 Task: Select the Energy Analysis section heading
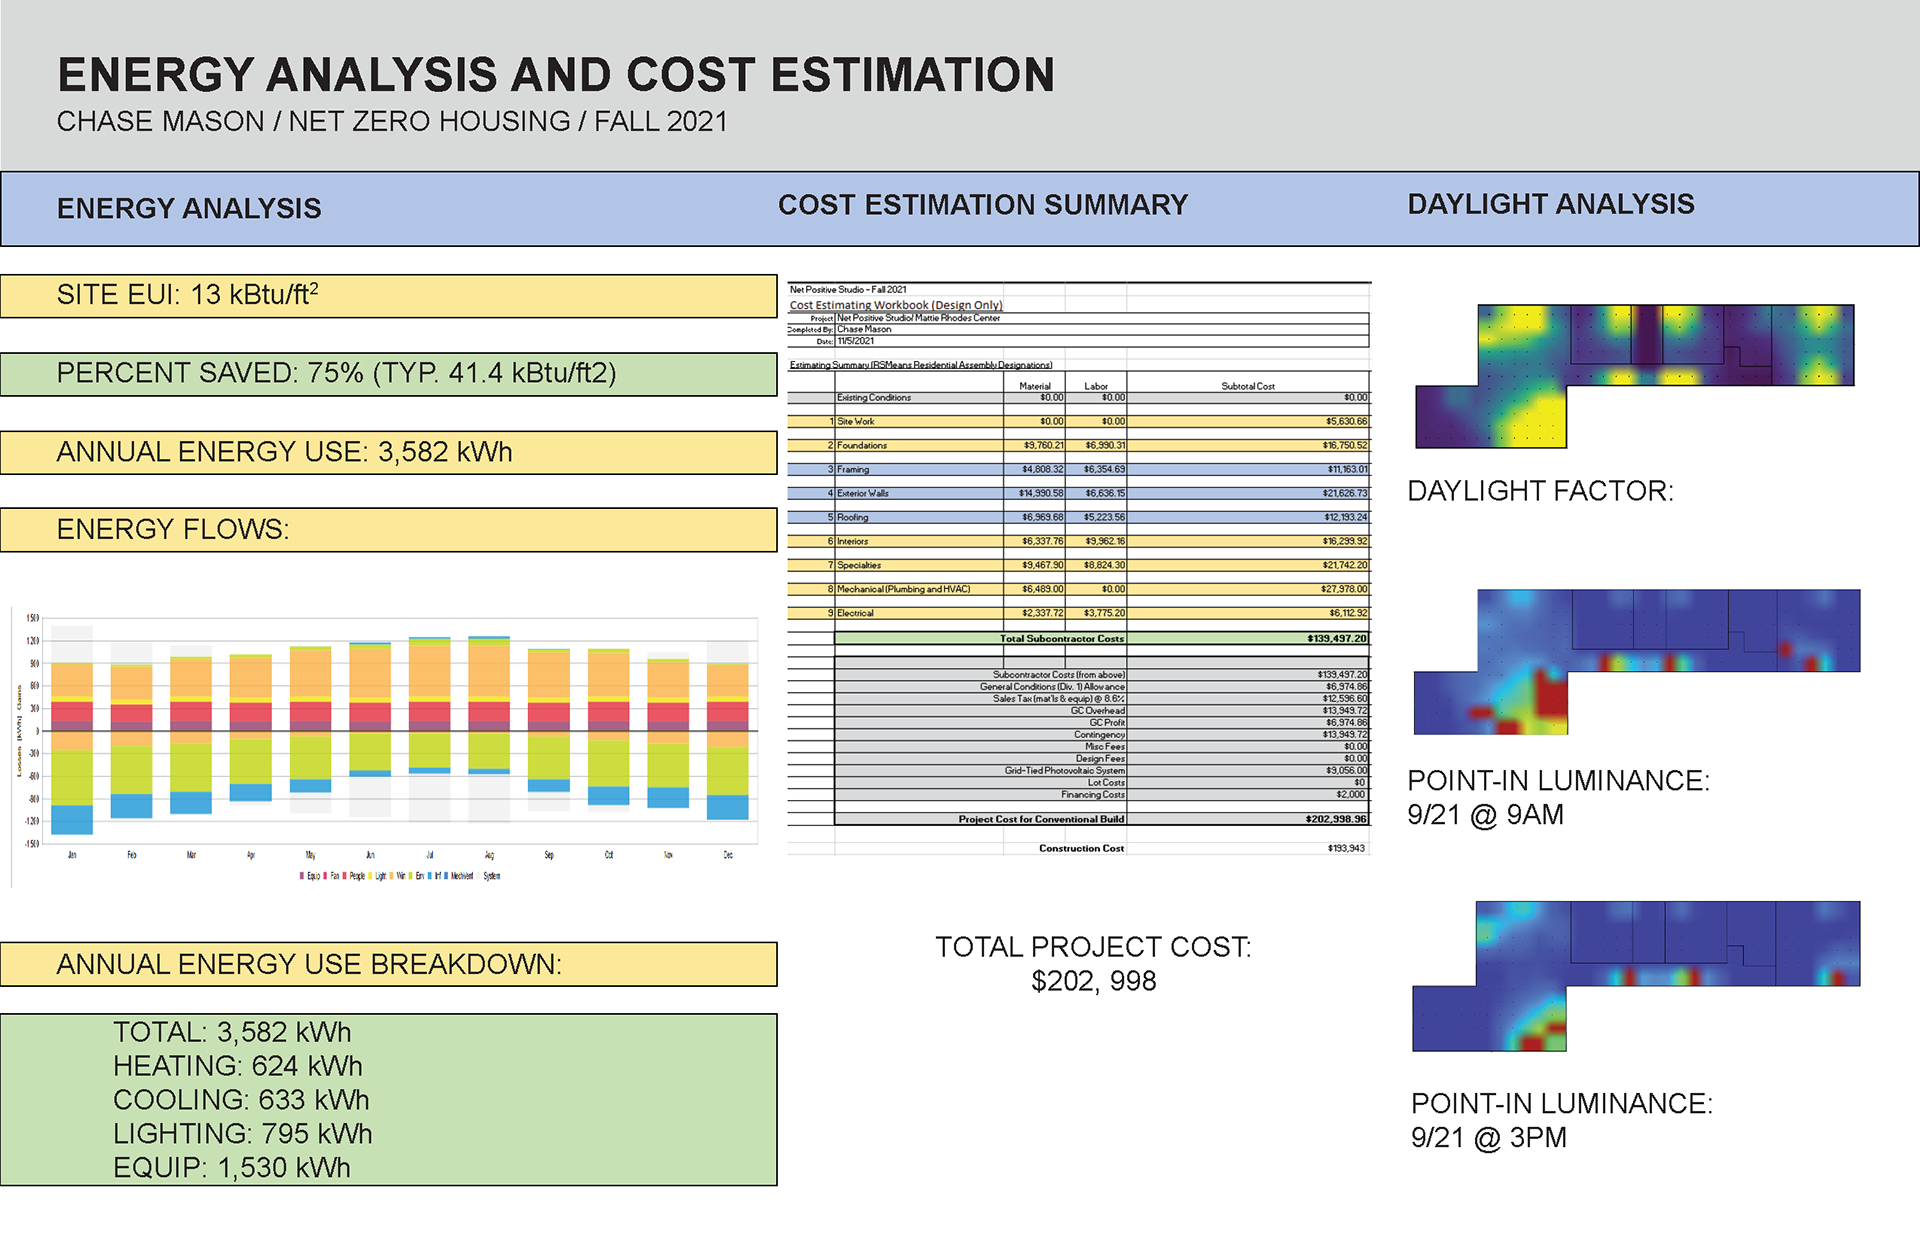coord(189,208)
